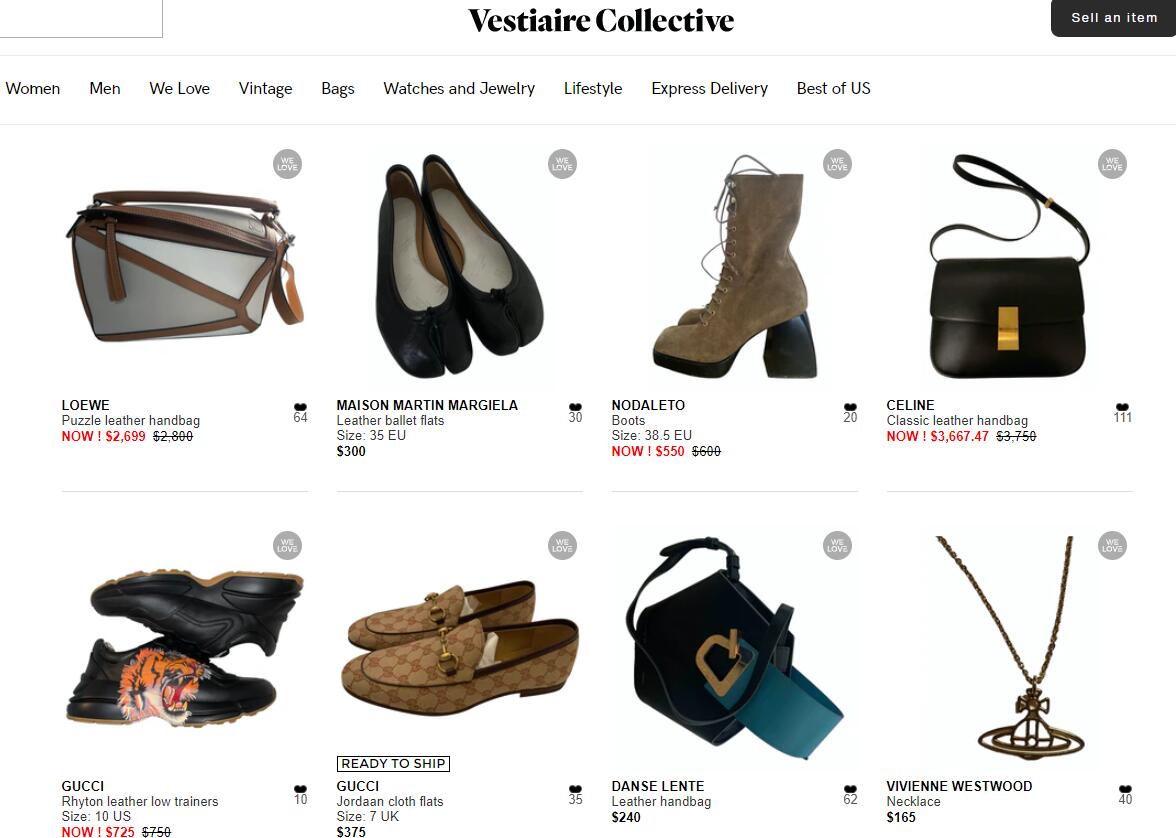
Task: Go to the Vintage section
Action: [x=266, y=89]
